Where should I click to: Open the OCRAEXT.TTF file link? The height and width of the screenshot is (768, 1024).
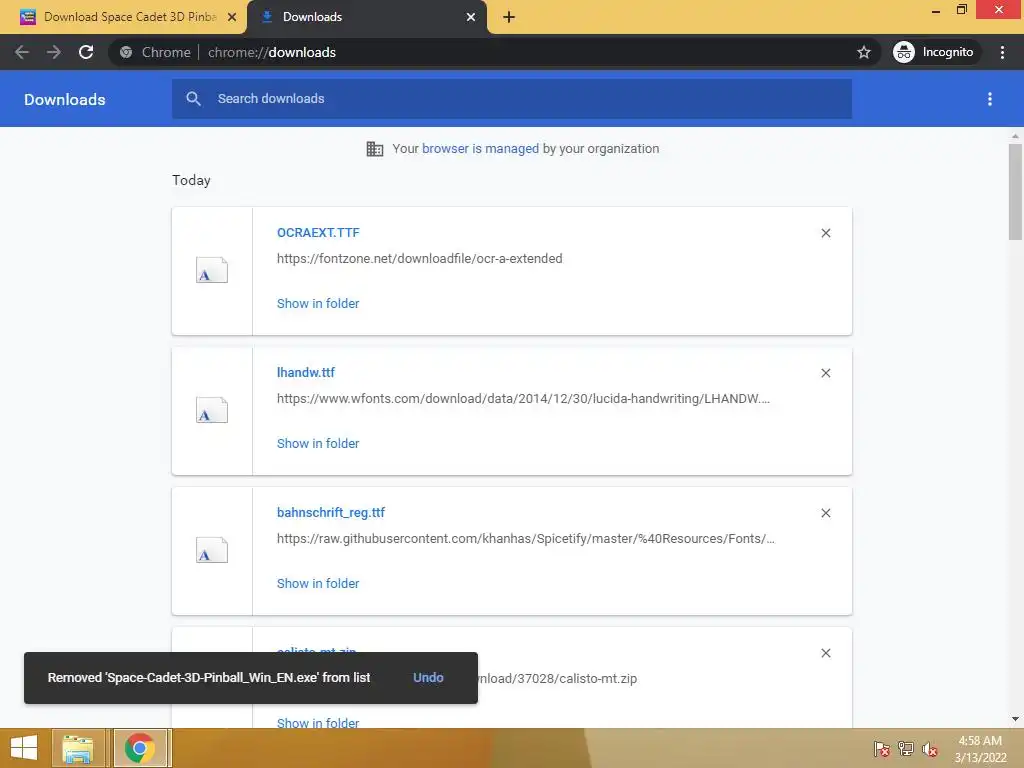click(318, 232)
